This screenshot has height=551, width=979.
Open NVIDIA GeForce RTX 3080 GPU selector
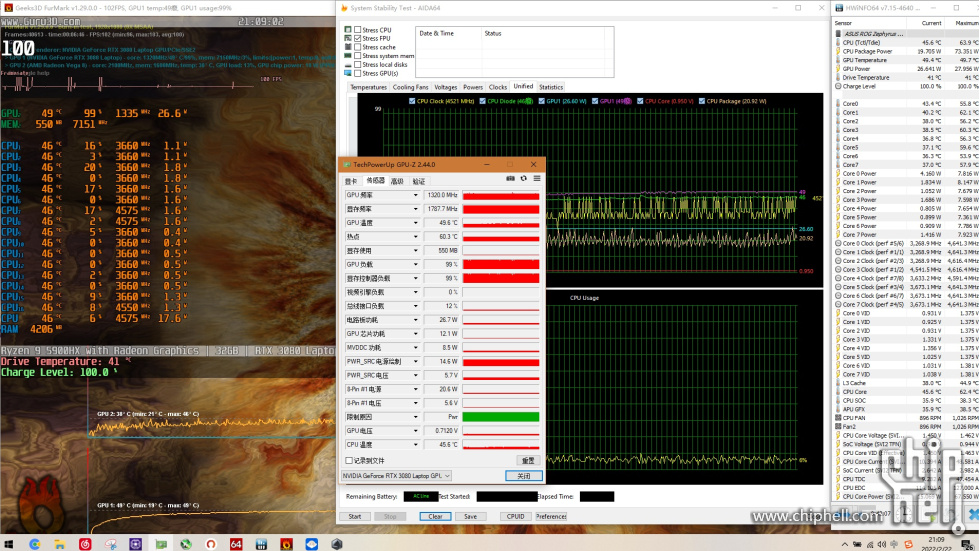pyautogui.click(x=396, y=475)
